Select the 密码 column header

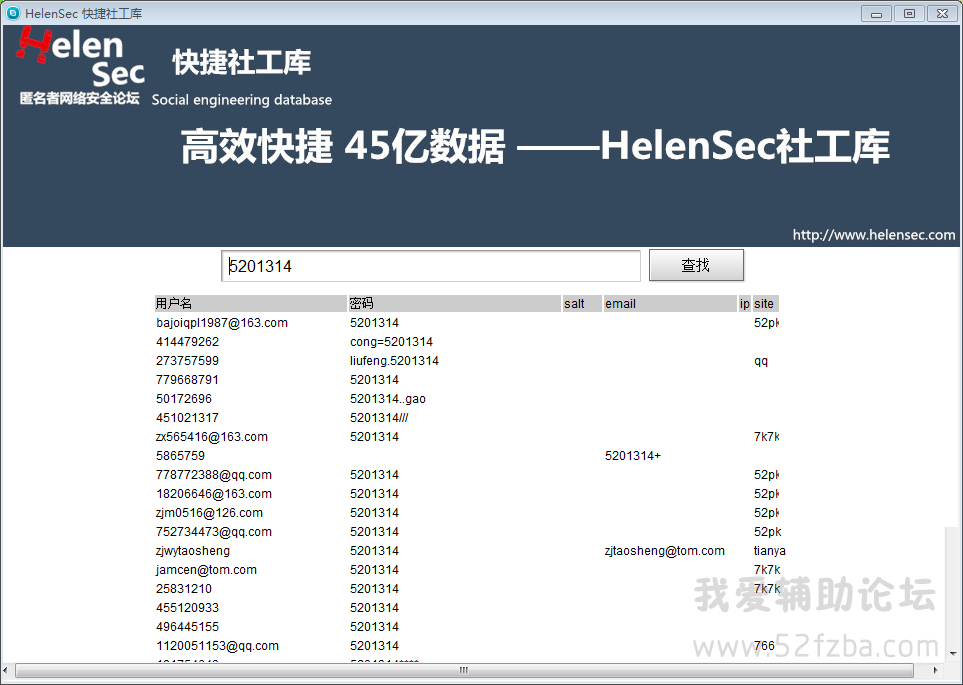454,303
